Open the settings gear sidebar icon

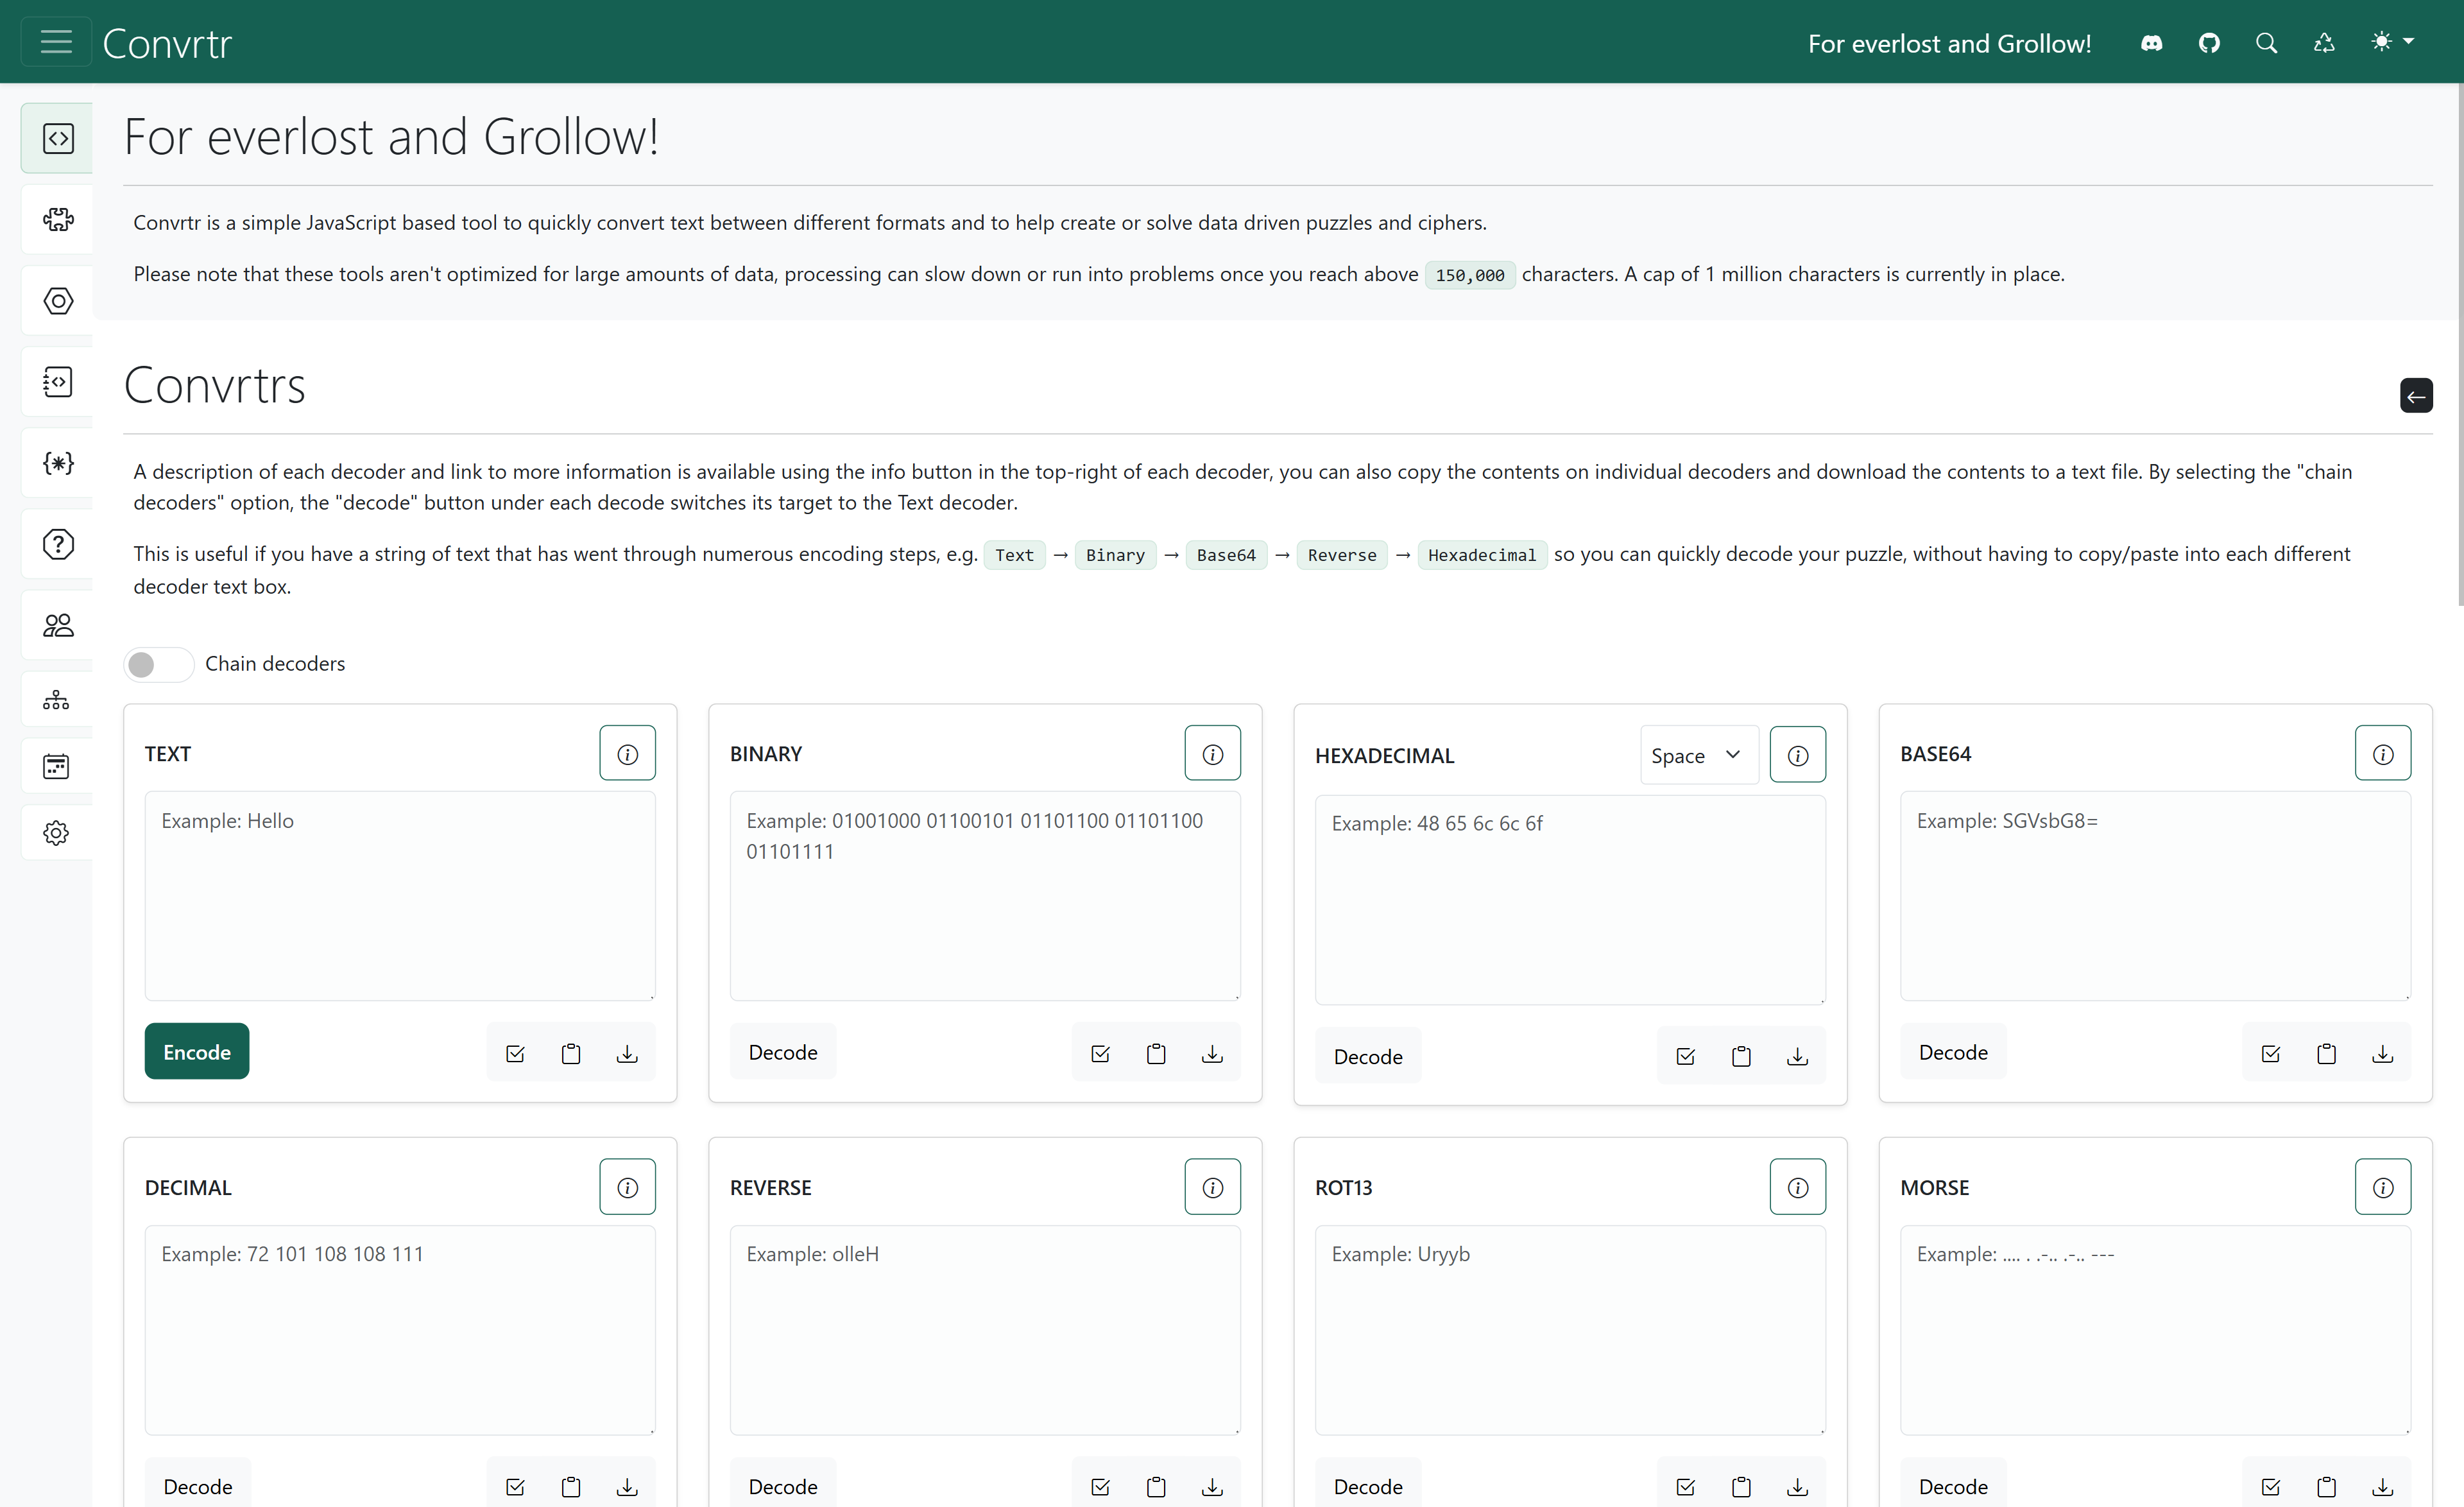(57, 833)
